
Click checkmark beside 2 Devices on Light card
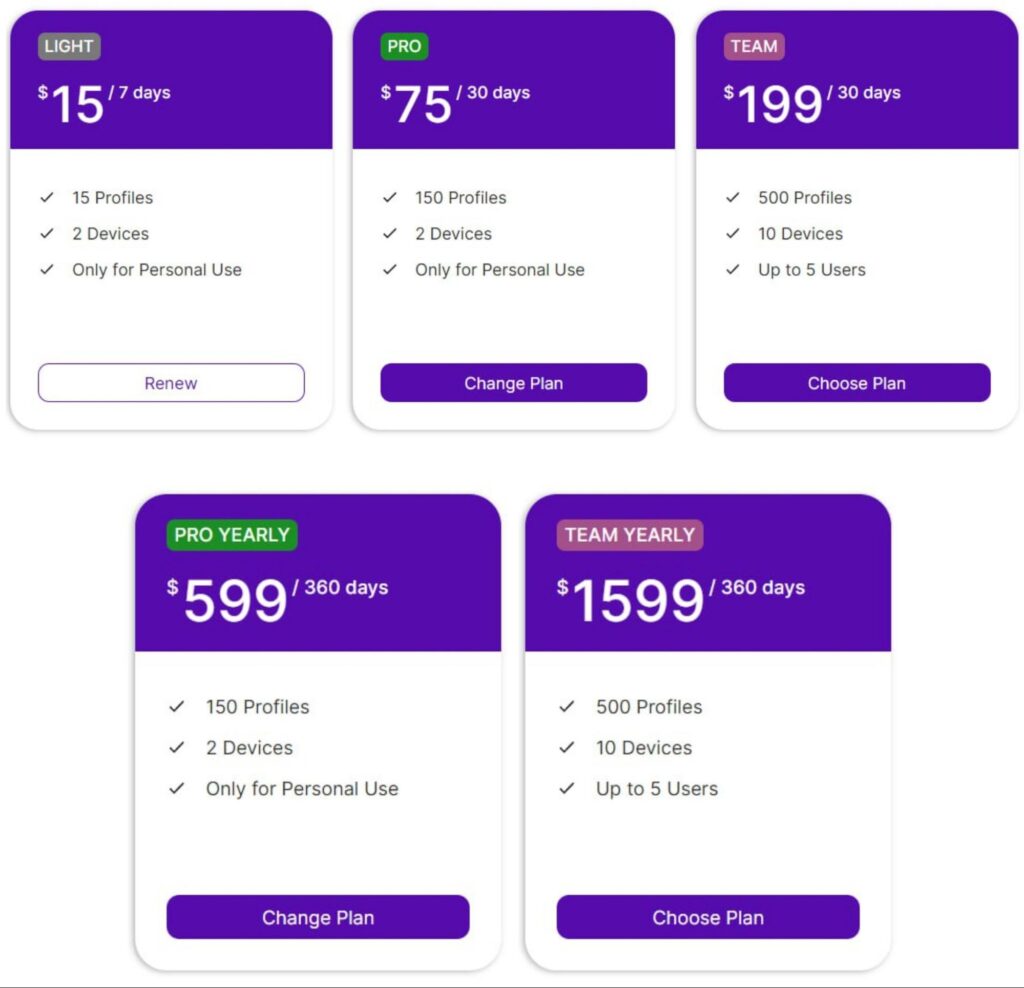(x=47, y=233)
